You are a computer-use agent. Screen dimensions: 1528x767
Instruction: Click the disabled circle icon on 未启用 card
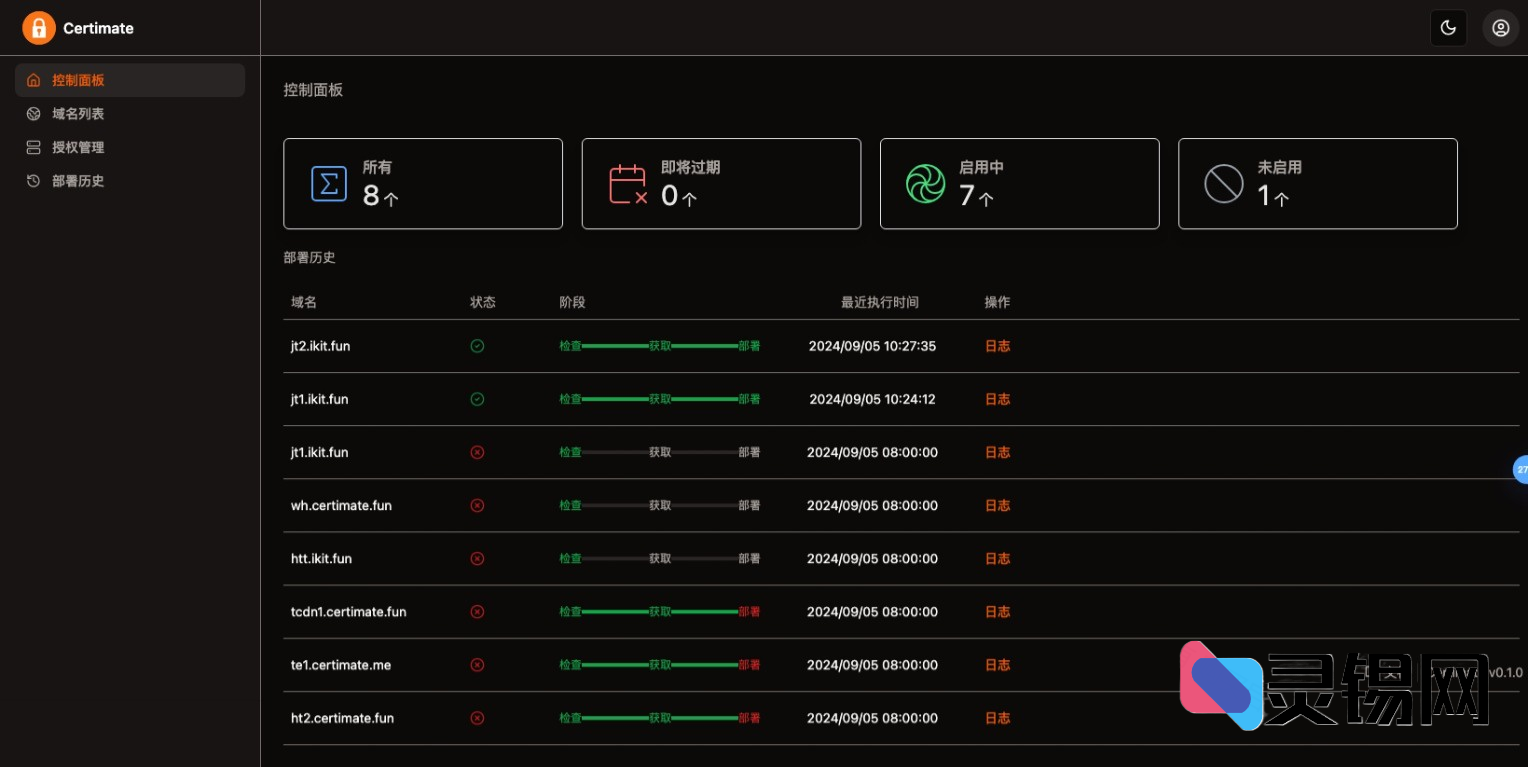(1223, 184)
